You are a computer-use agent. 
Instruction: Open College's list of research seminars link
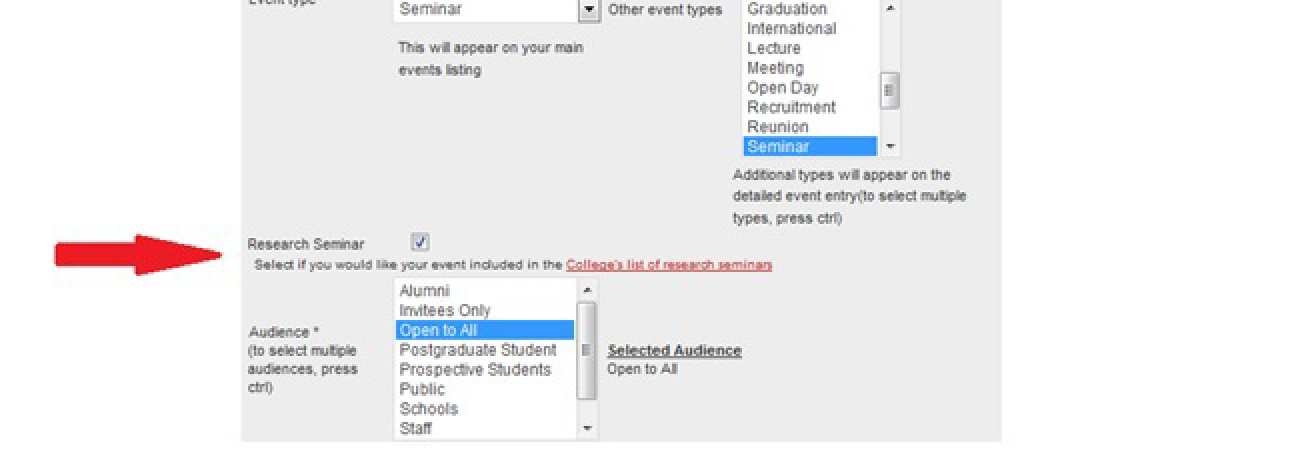[668, 265]
